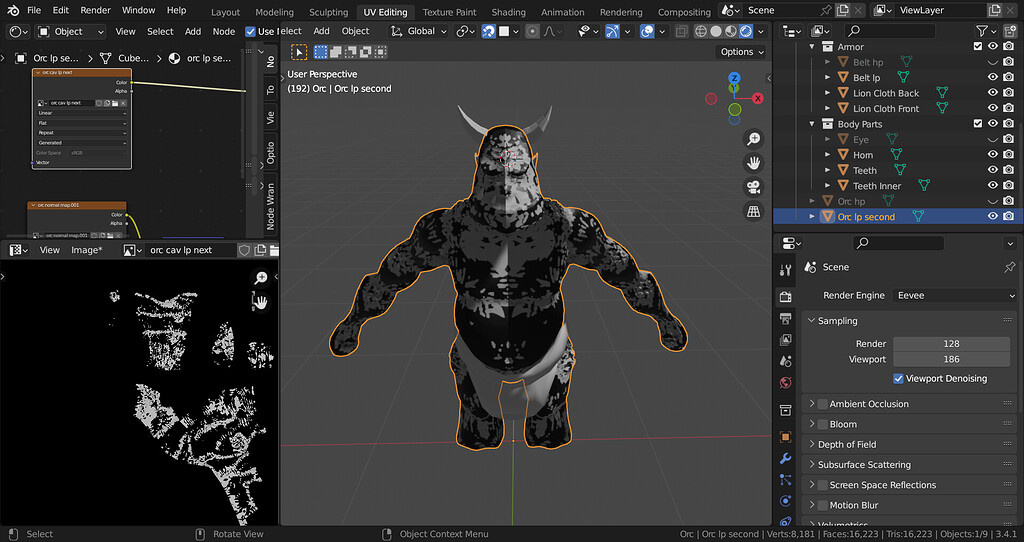Image resolution: width=1024 pixels, height=542 pixels.
Task: Hide Orc lp second eye icon
Action: click(993, 216)
